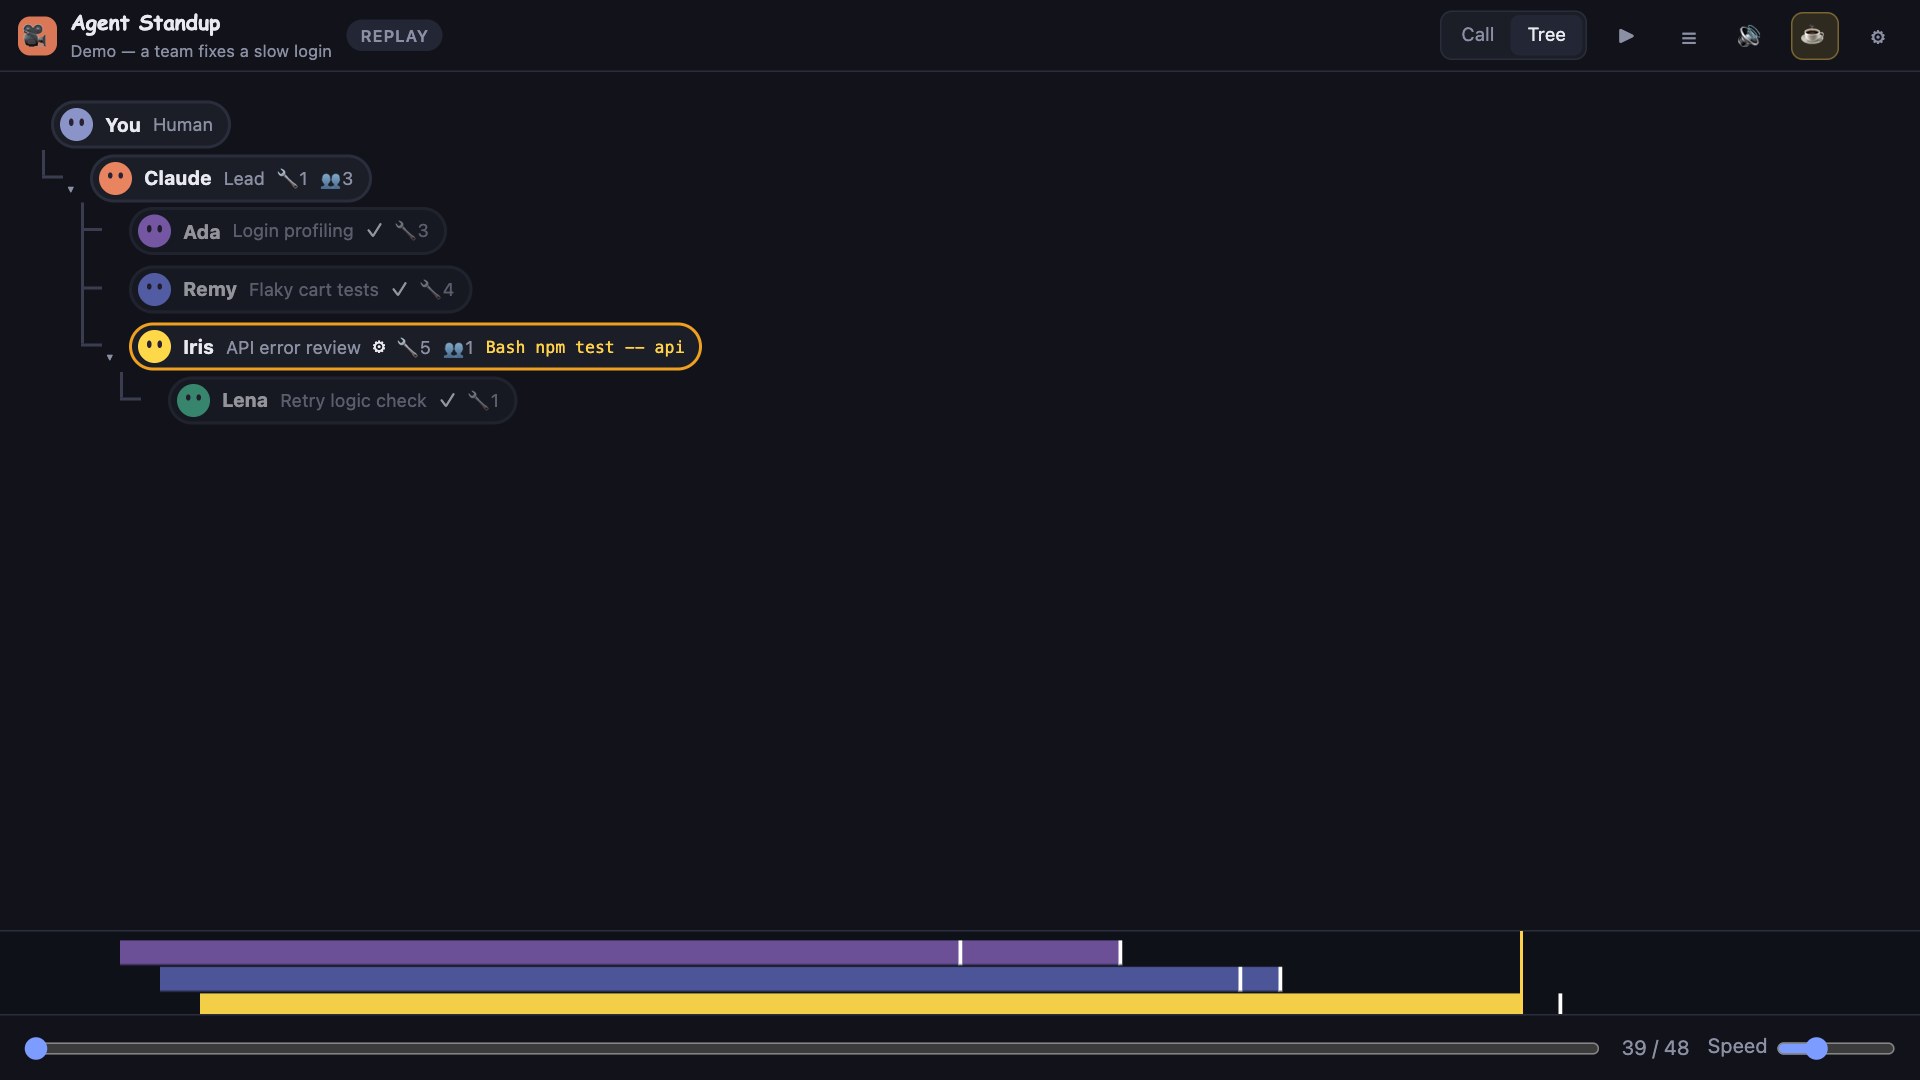Click the checkmark on Remy's row

coord(399,290)
